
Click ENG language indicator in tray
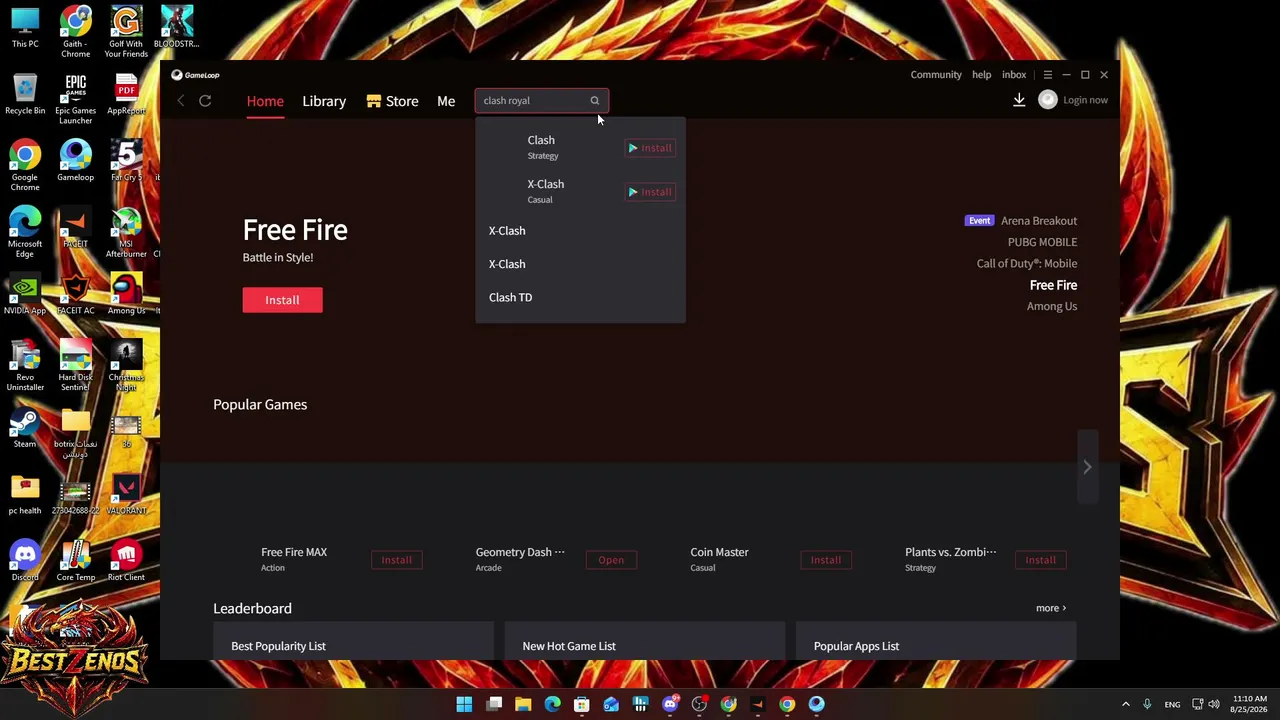[1172, 705]
